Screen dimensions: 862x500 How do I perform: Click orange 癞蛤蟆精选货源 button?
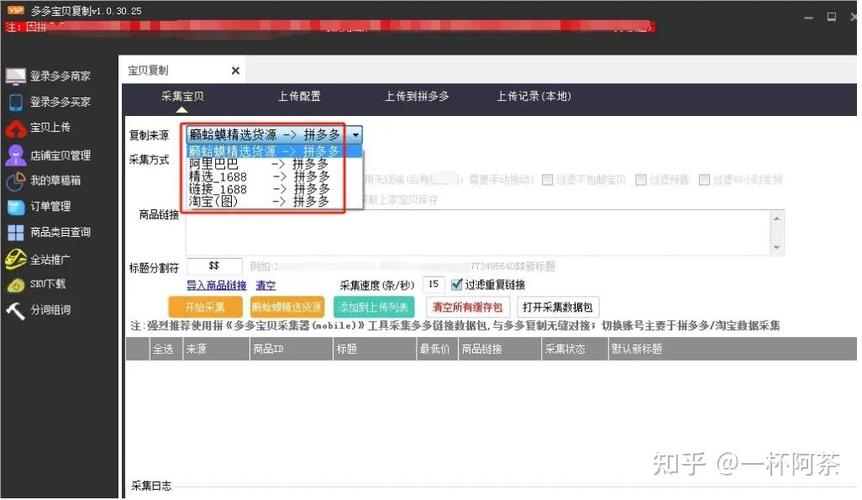tap(287, 307)
